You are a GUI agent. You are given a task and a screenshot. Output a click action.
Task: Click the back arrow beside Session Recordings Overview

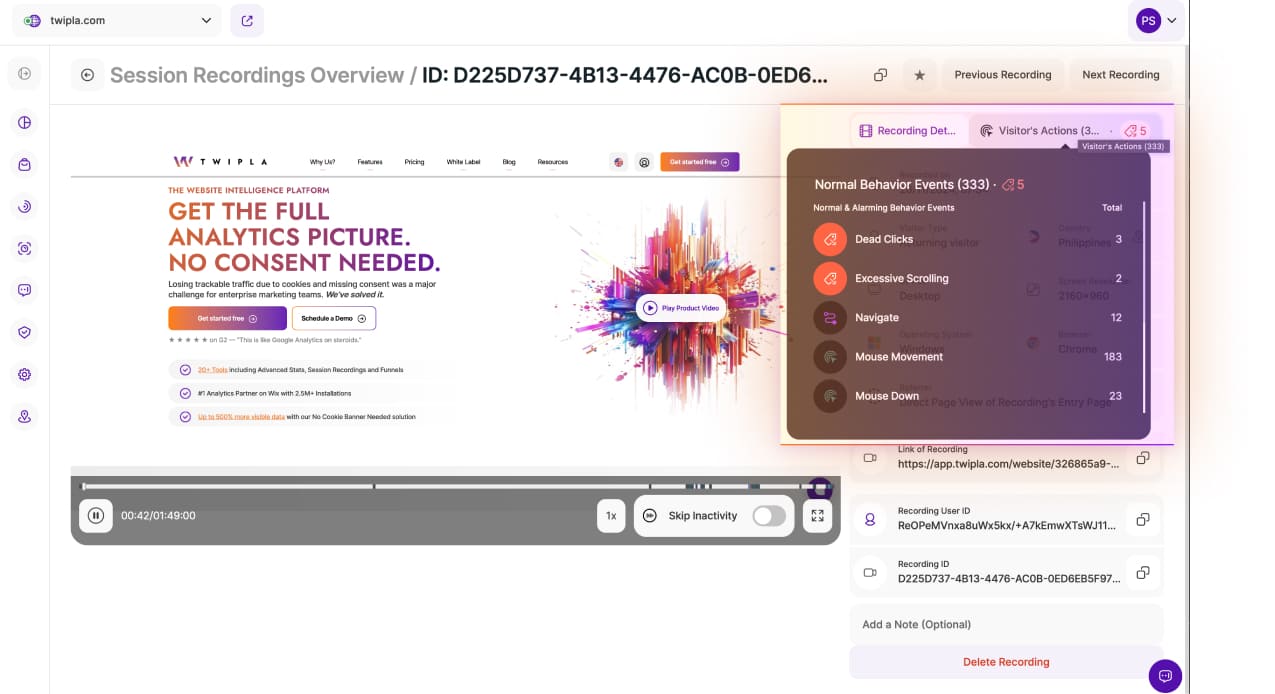click(87, 75)
